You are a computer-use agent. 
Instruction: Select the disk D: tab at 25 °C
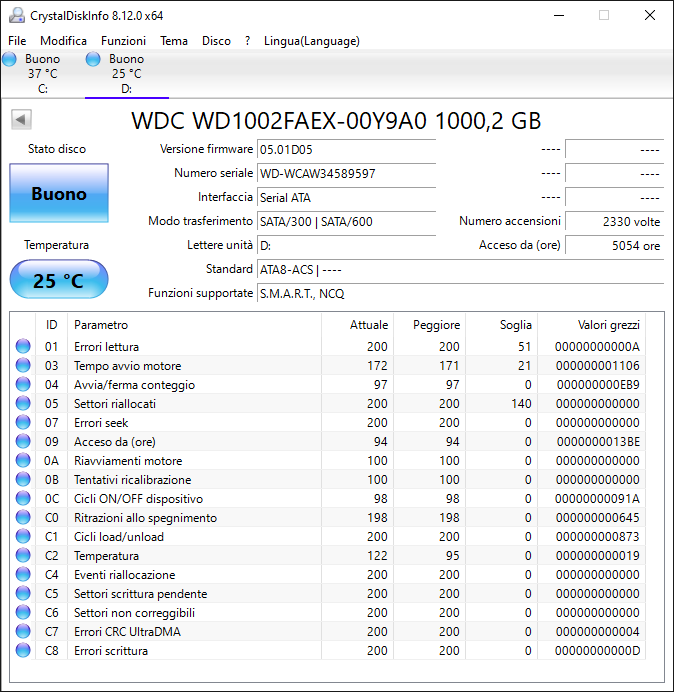point(127,74)
